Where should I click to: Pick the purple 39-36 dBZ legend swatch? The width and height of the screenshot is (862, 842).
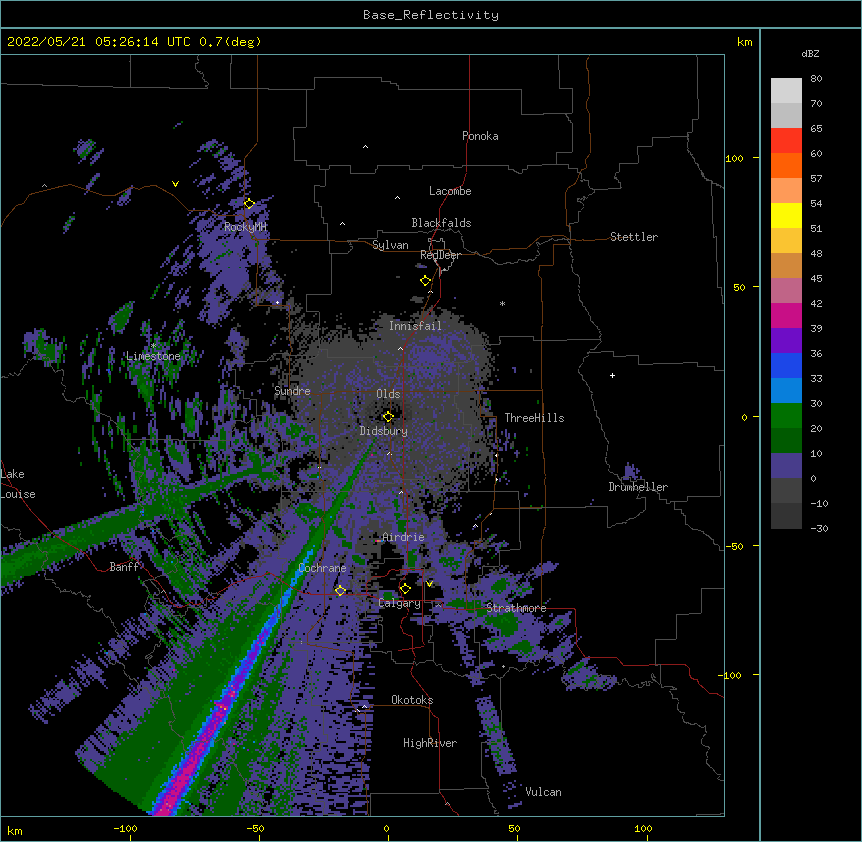[786, 340]
